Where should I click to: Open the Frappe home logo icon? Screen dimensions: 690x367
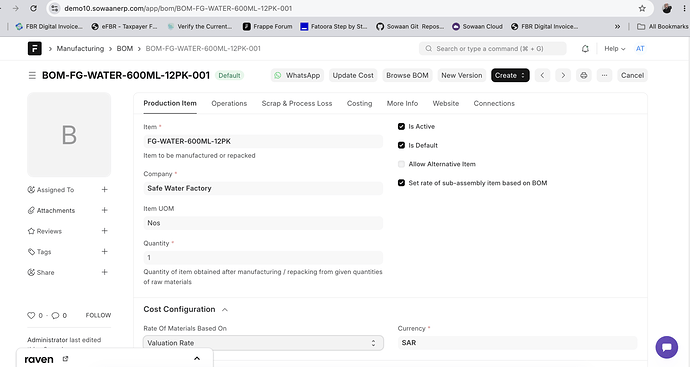35,48
